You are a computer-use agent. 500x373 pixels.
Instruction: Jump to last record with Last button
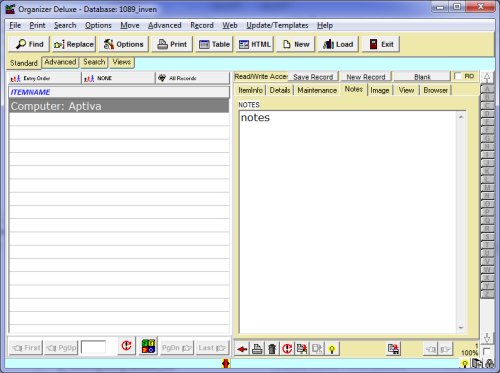(212, 348)
